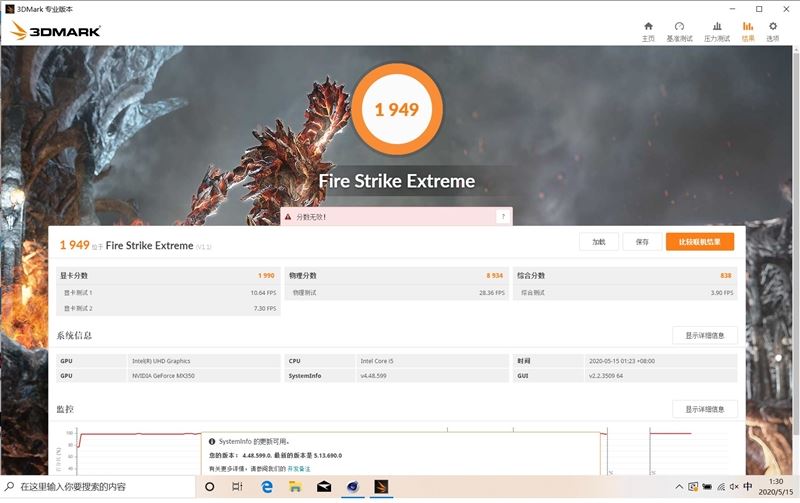Open the 基准测试 benchmarks tab
Viewport: 800px width, 503px height.
(x=679, y=32)
